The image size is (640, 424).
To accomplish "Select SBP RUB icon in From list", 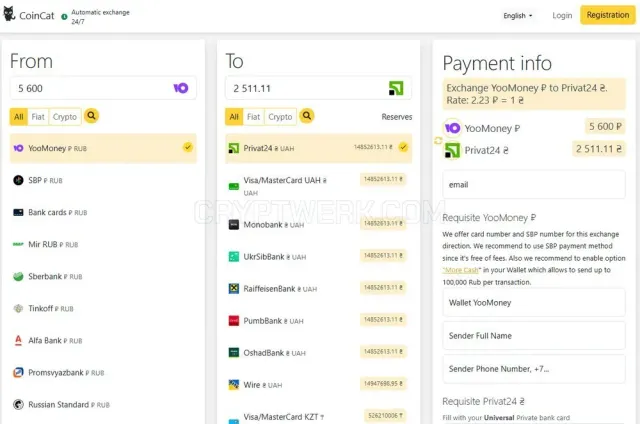I will coord(18,180).
